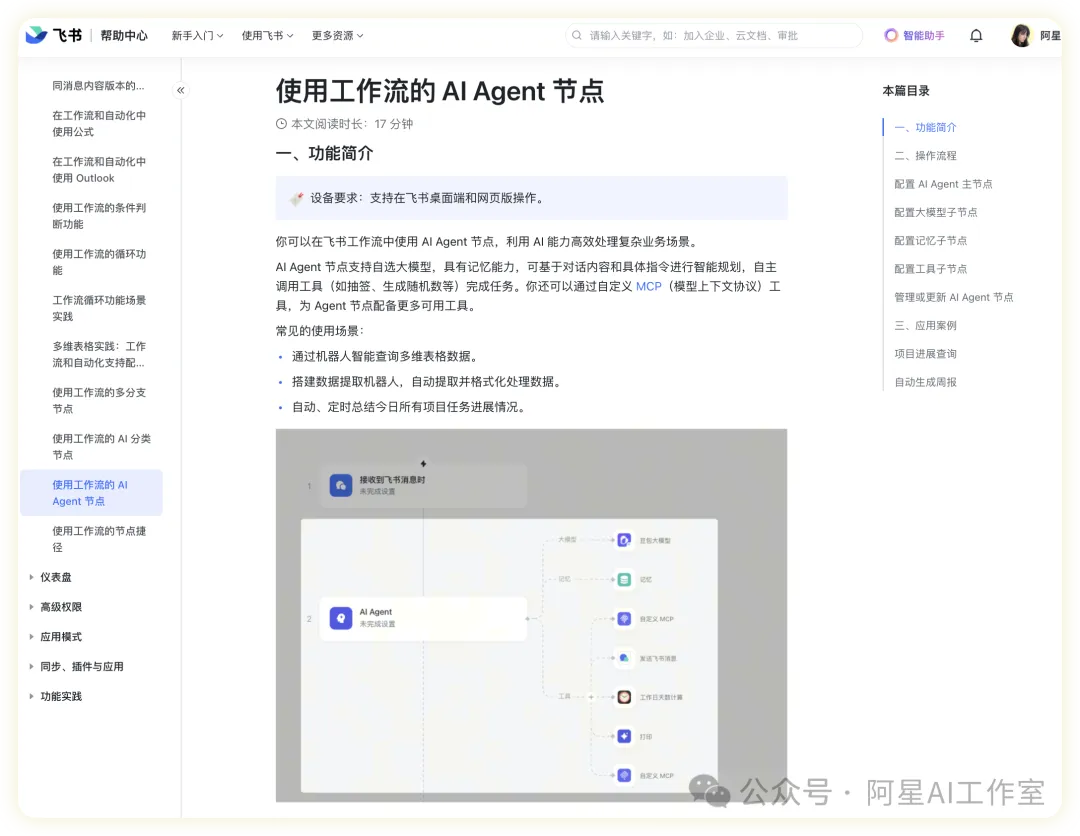Open the 智能助手 assistant
The width and height of the screenshot is (1080, 836).
pyautogui.click(x=915, y=36)
